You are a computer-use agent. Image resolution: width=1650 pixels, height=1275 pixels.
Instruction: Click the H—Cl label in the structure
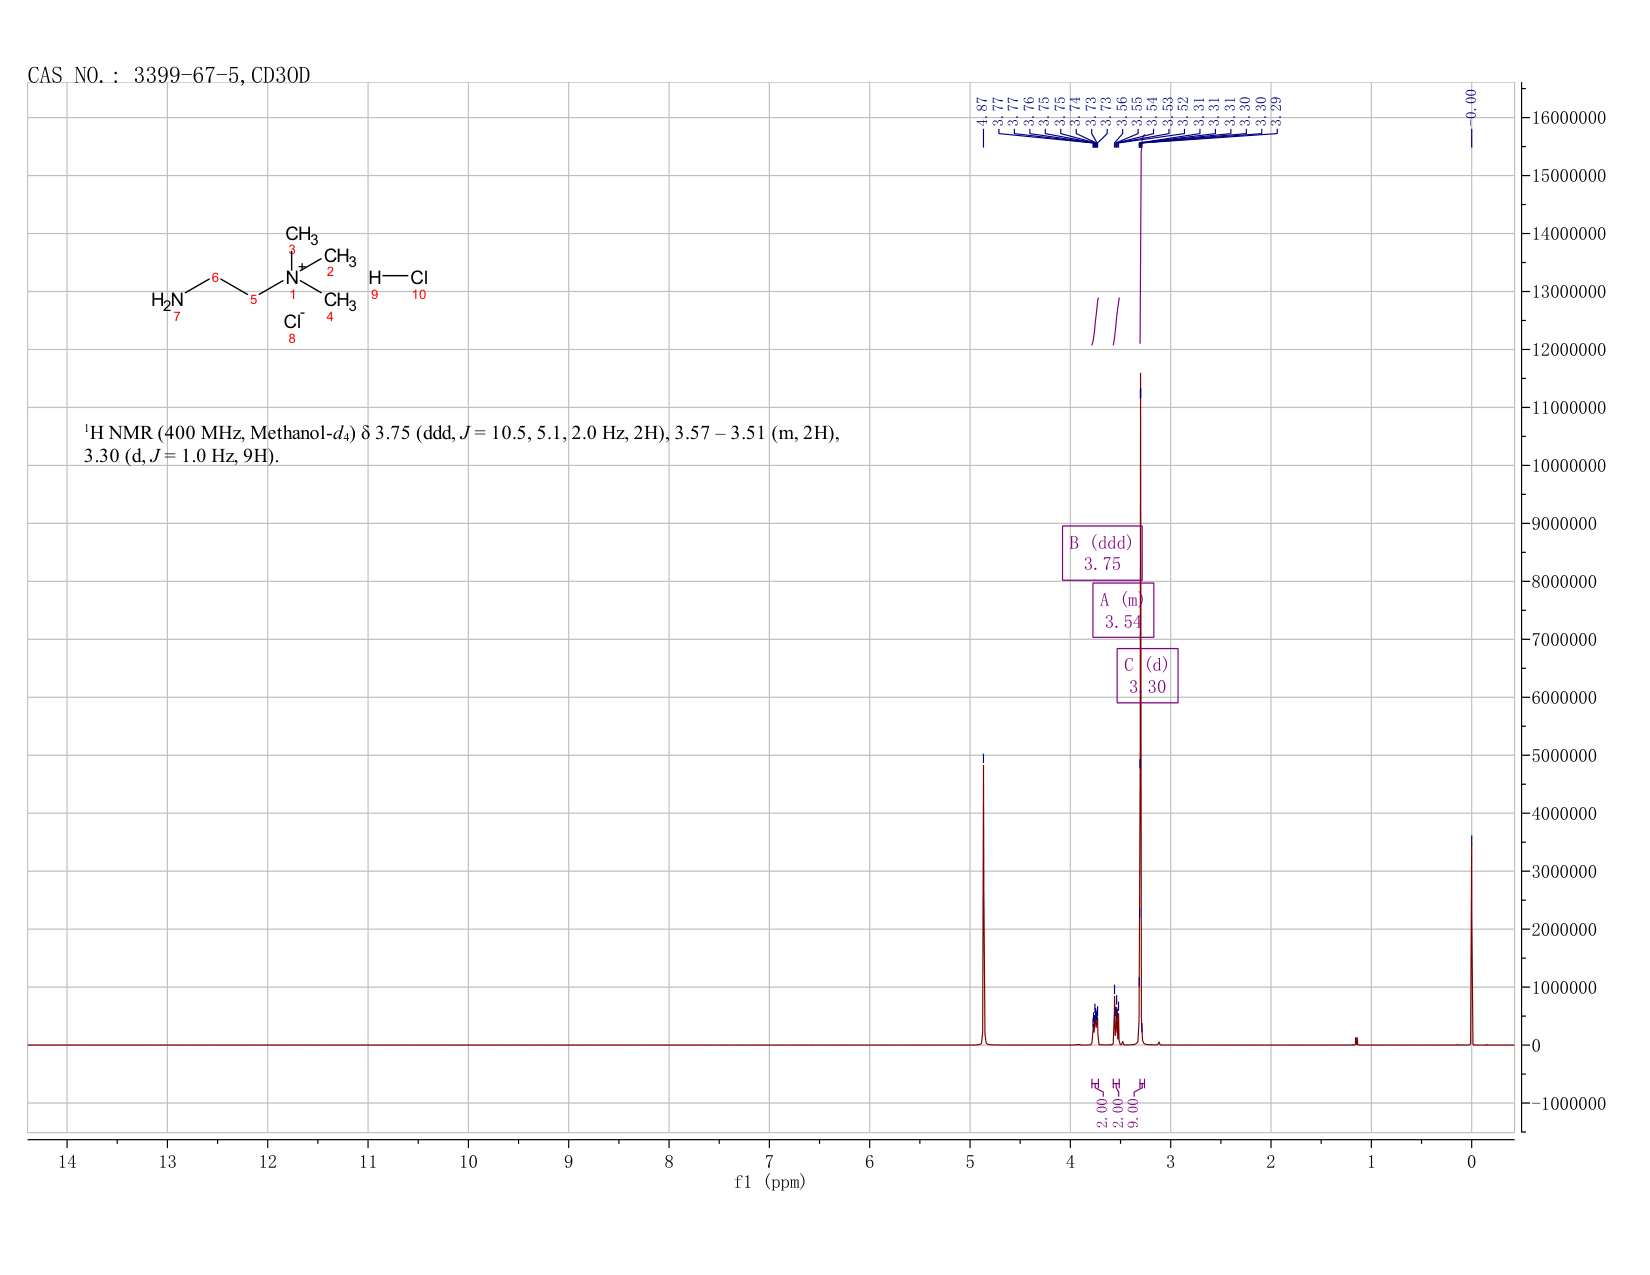398,277
